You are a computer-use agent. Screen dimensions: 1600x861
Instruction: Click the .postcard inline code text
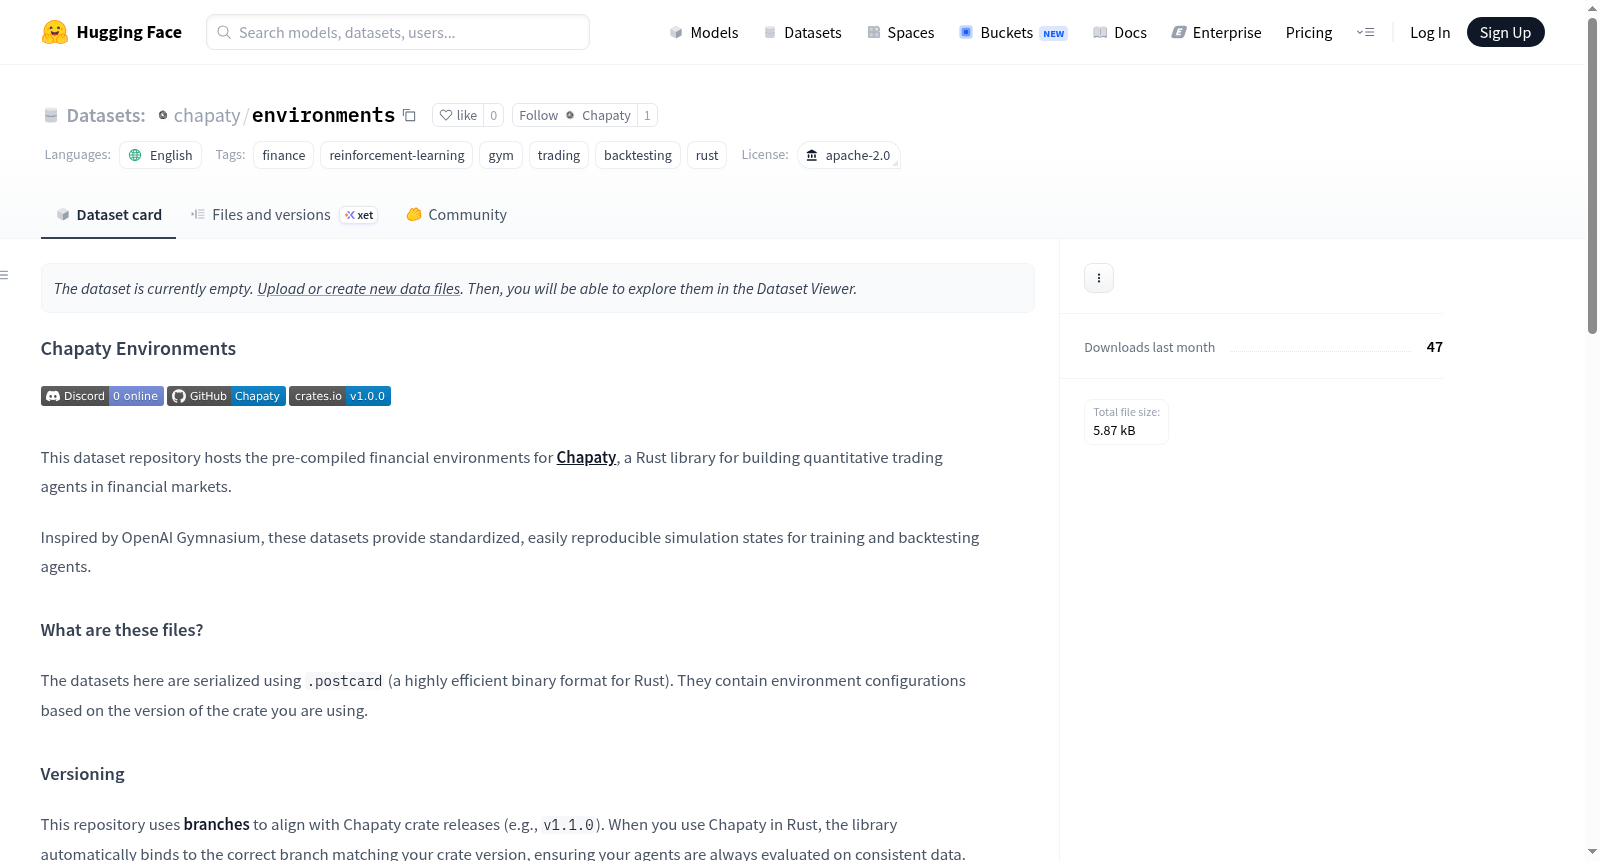[x=345, y=681]
